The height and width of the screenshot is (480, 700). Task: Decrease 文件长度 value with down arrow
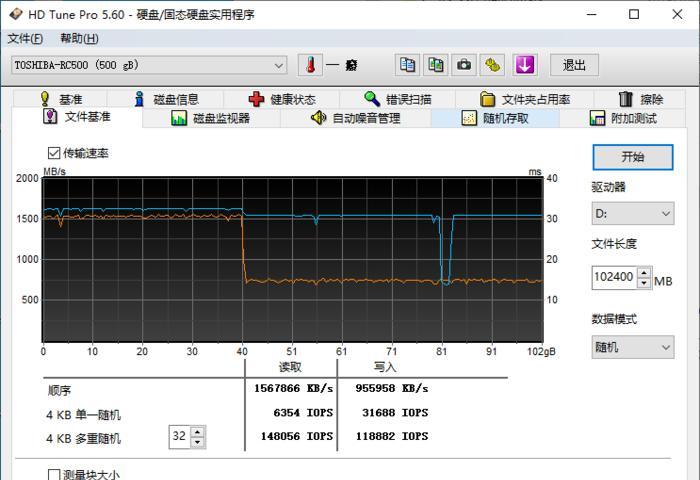[644, 283]
